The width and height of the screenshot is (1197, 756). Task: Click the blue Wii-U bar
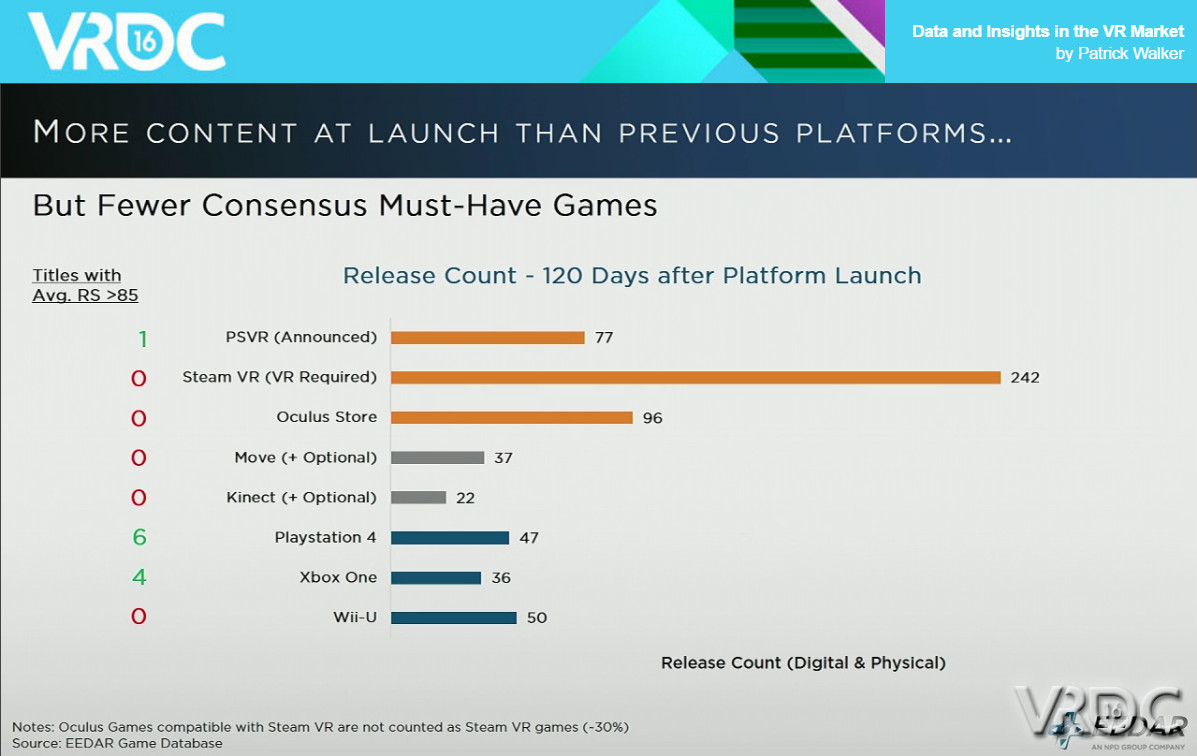point(453,617)
